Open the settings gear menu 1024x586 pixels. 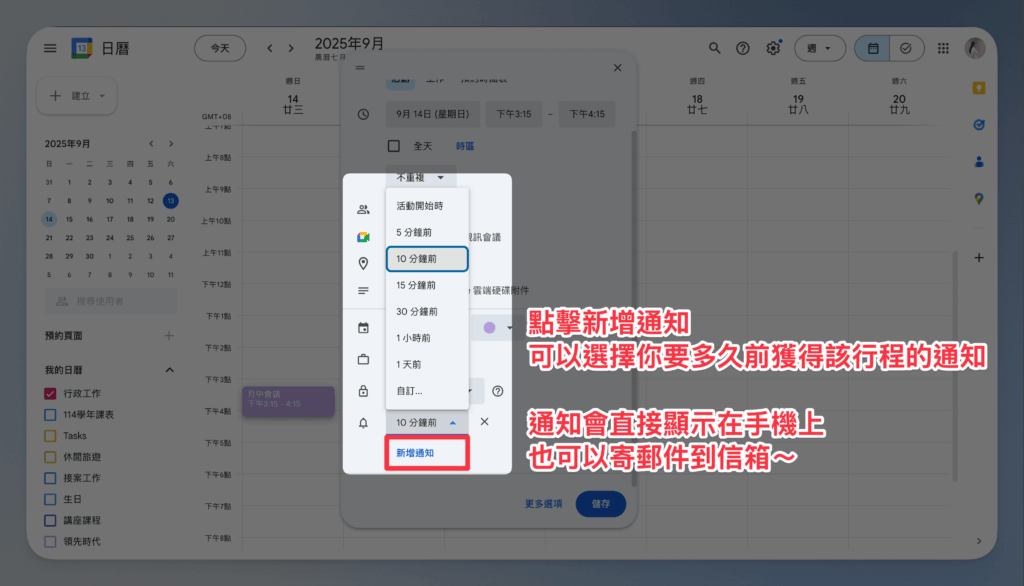pyautogui.click(x=773, y=48)
